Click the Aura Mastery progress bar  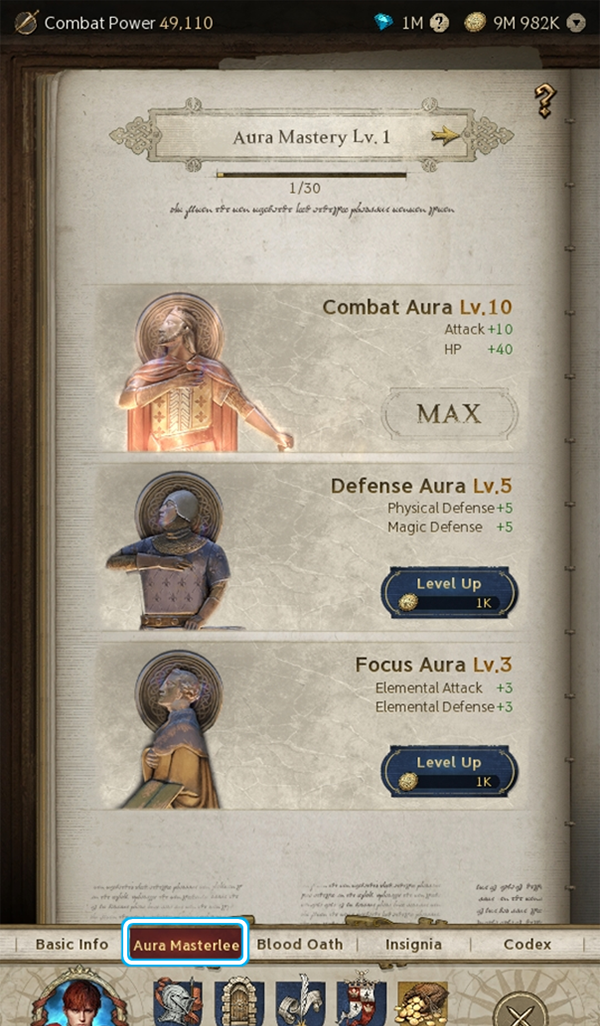tap(311, 175)
